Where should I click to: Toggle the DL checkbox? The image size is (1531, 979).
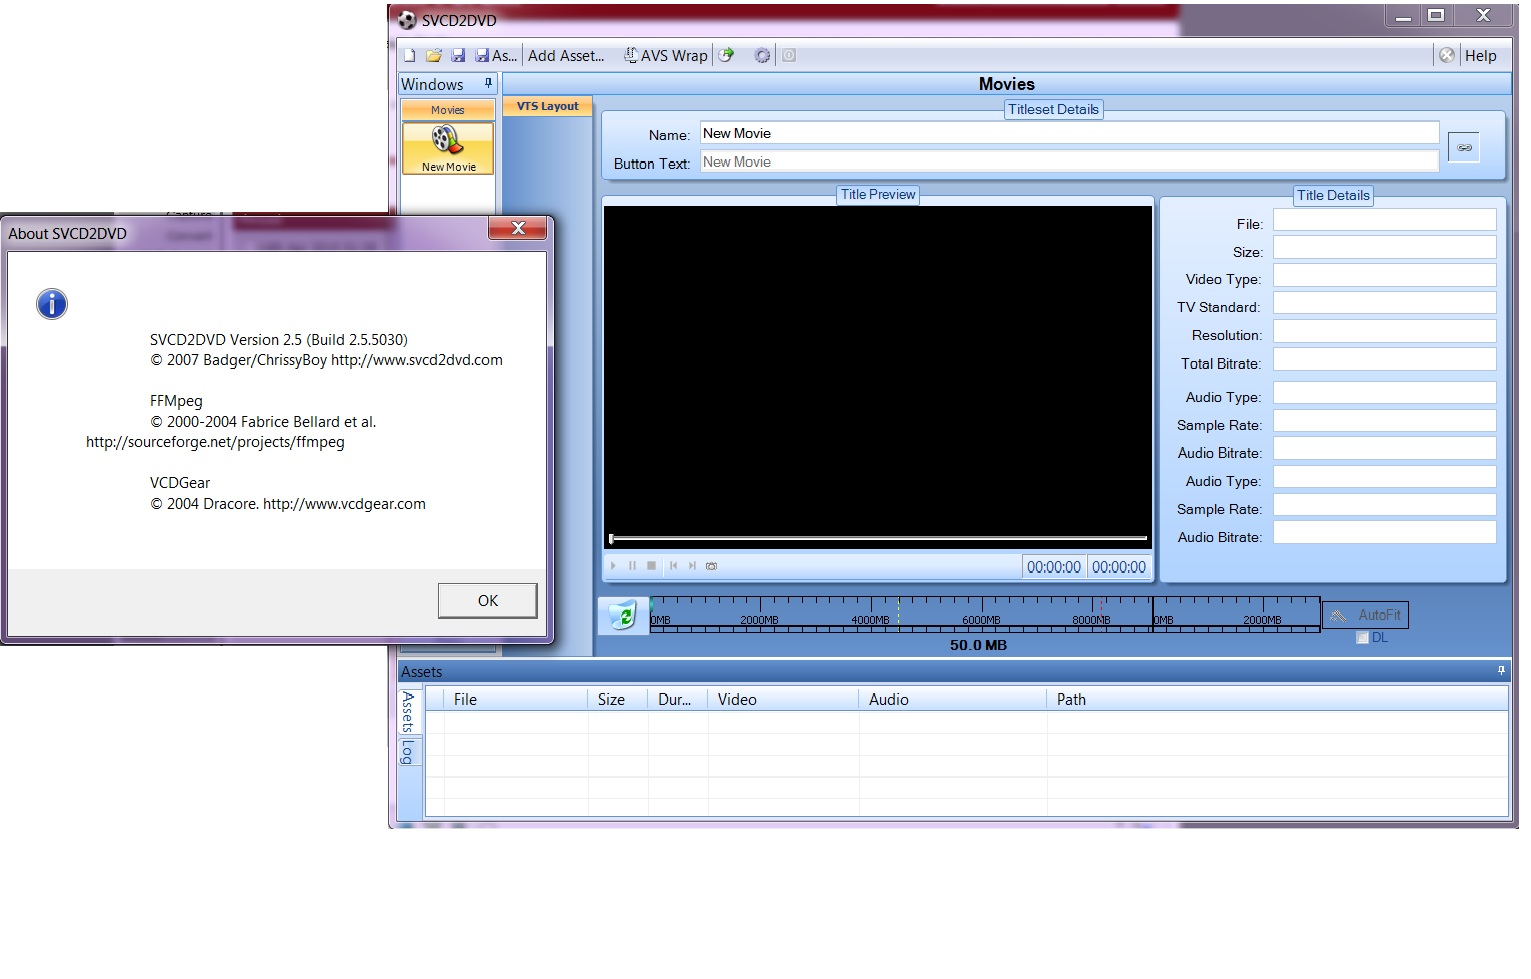pos(1362,638)
